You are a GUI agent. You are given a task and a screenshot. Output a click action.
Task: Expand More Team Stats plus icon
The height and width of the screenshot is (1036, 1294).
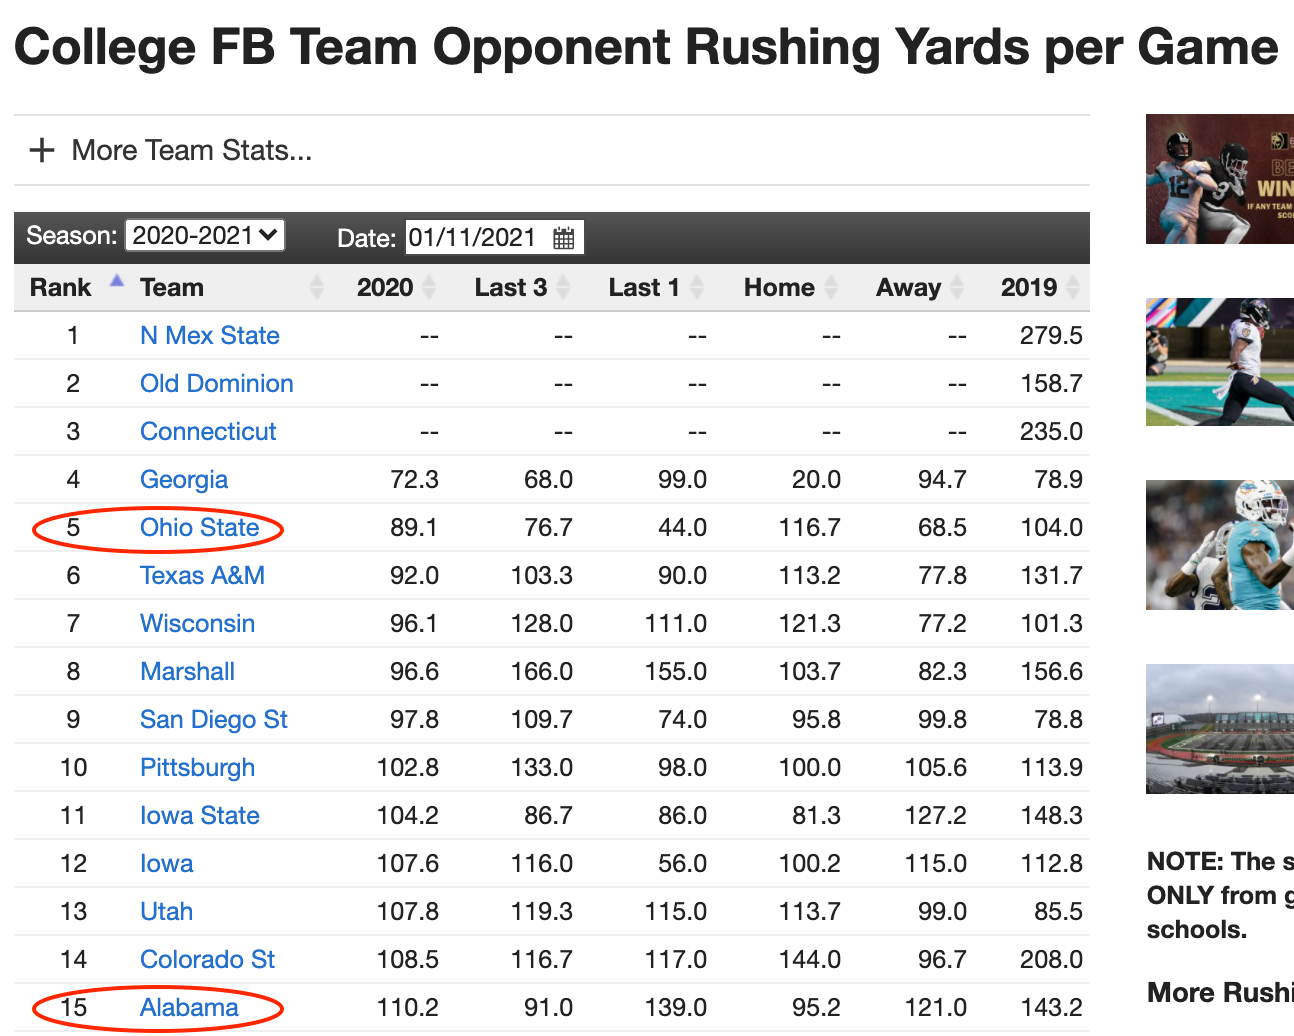click(x=42, y=150)
